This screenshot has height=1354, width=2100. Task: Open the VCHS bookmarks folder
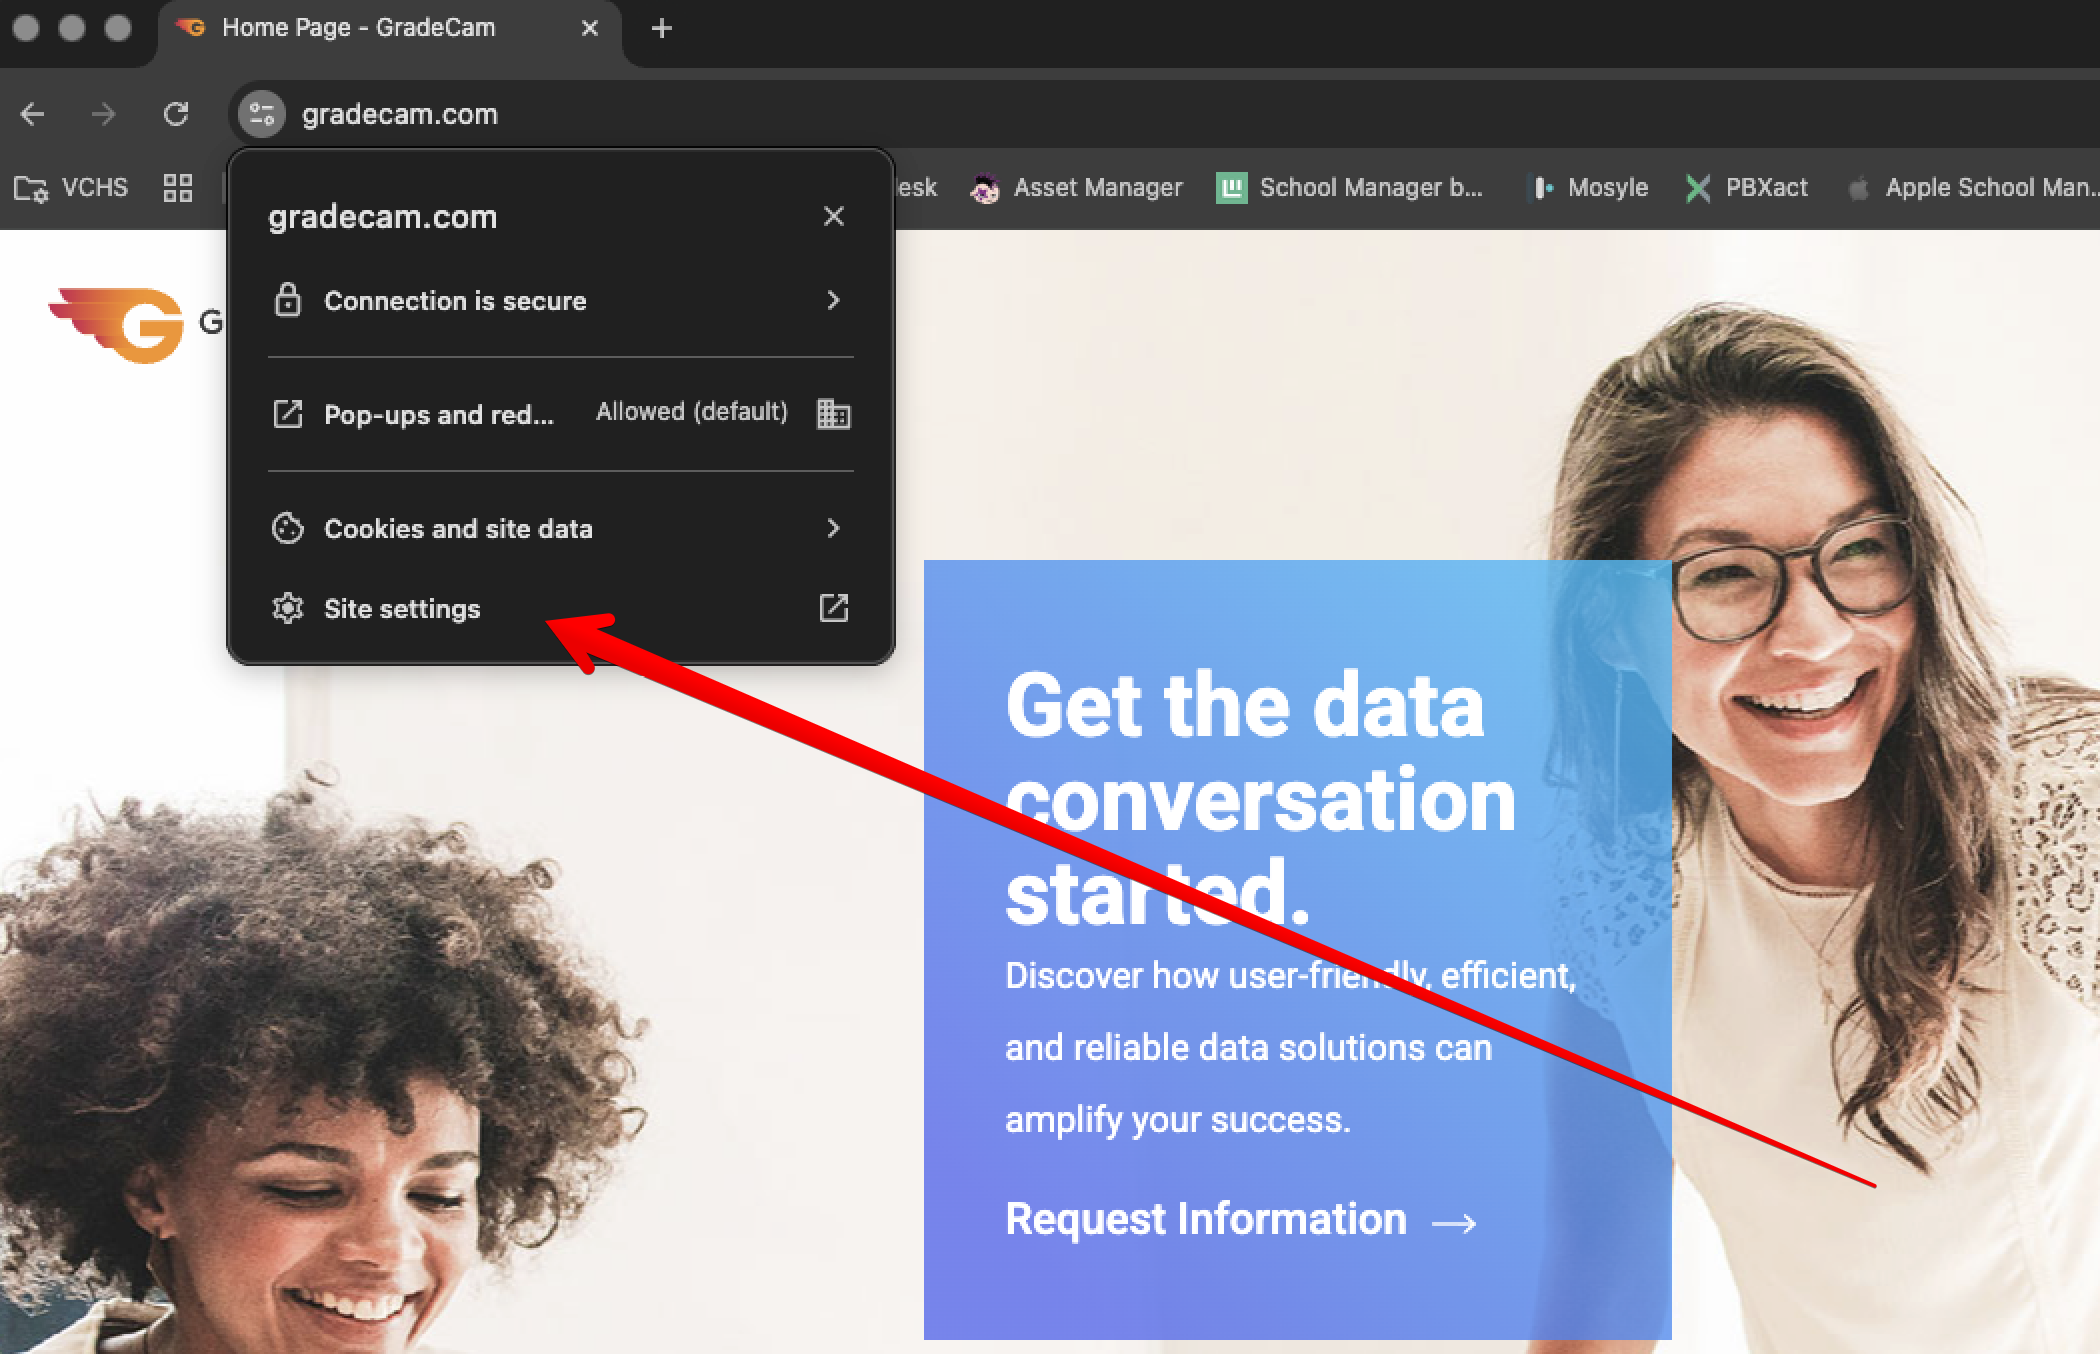[x=71, y=188]
